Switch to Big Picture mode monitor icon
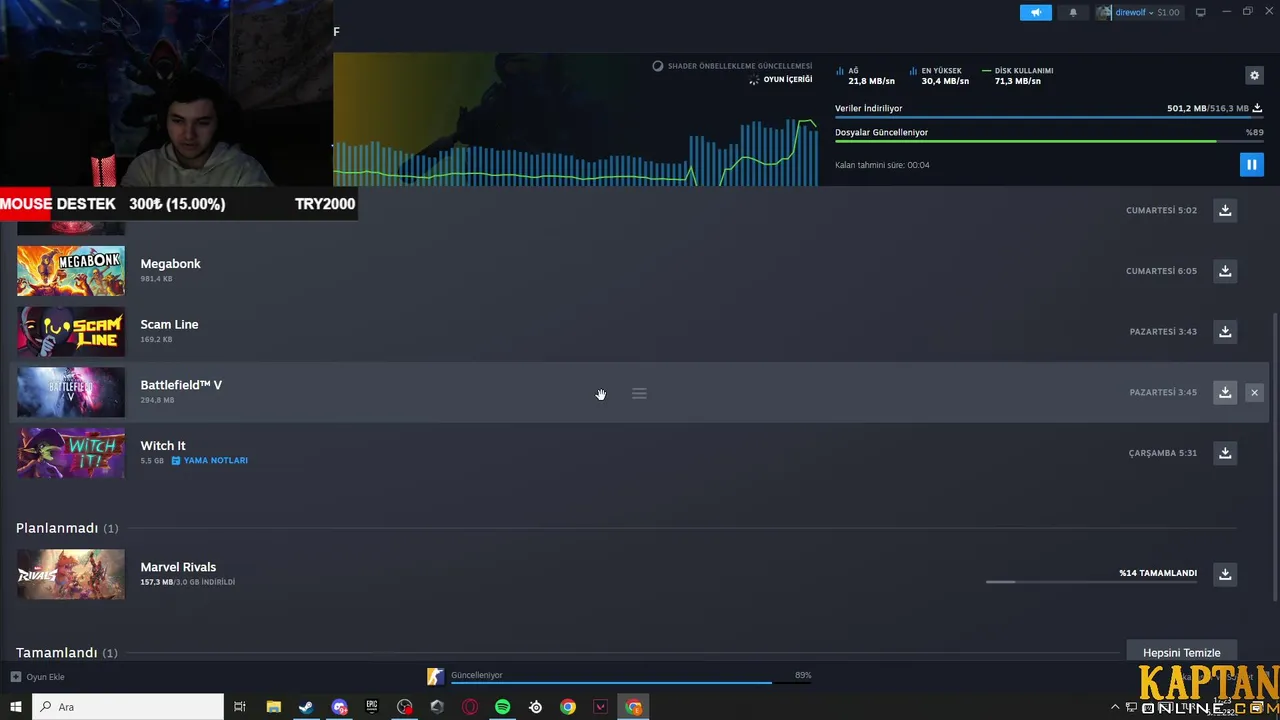Viewport: 1280px width, 720px height. [x=1201, y=12]
